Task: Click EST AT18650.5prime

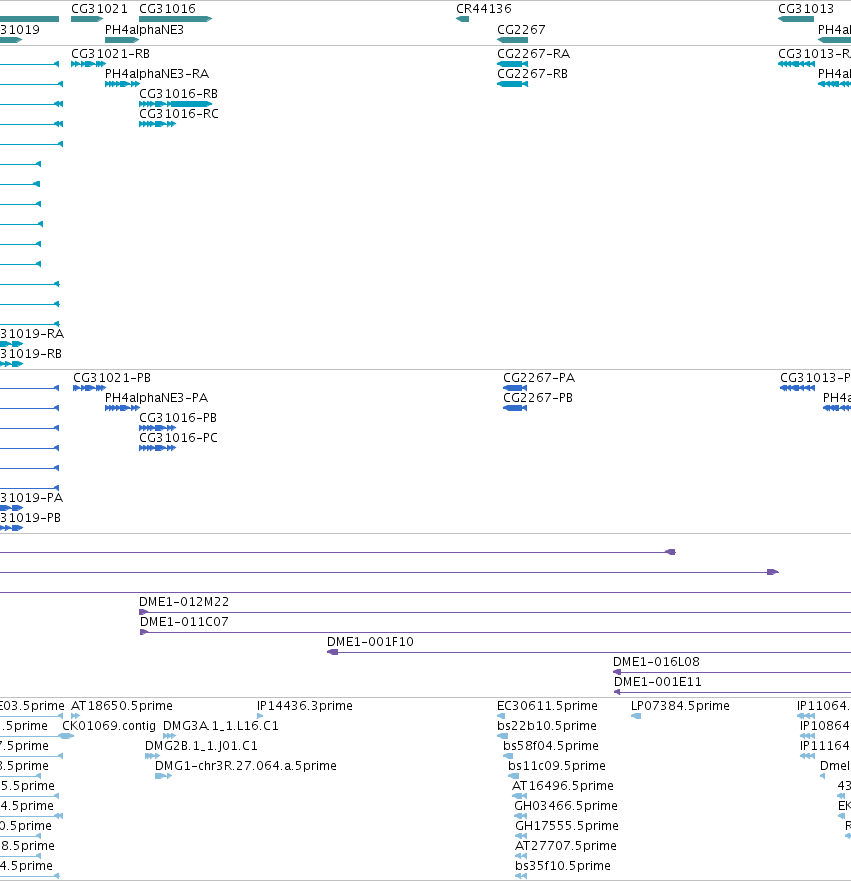Action: click(122, 706)
